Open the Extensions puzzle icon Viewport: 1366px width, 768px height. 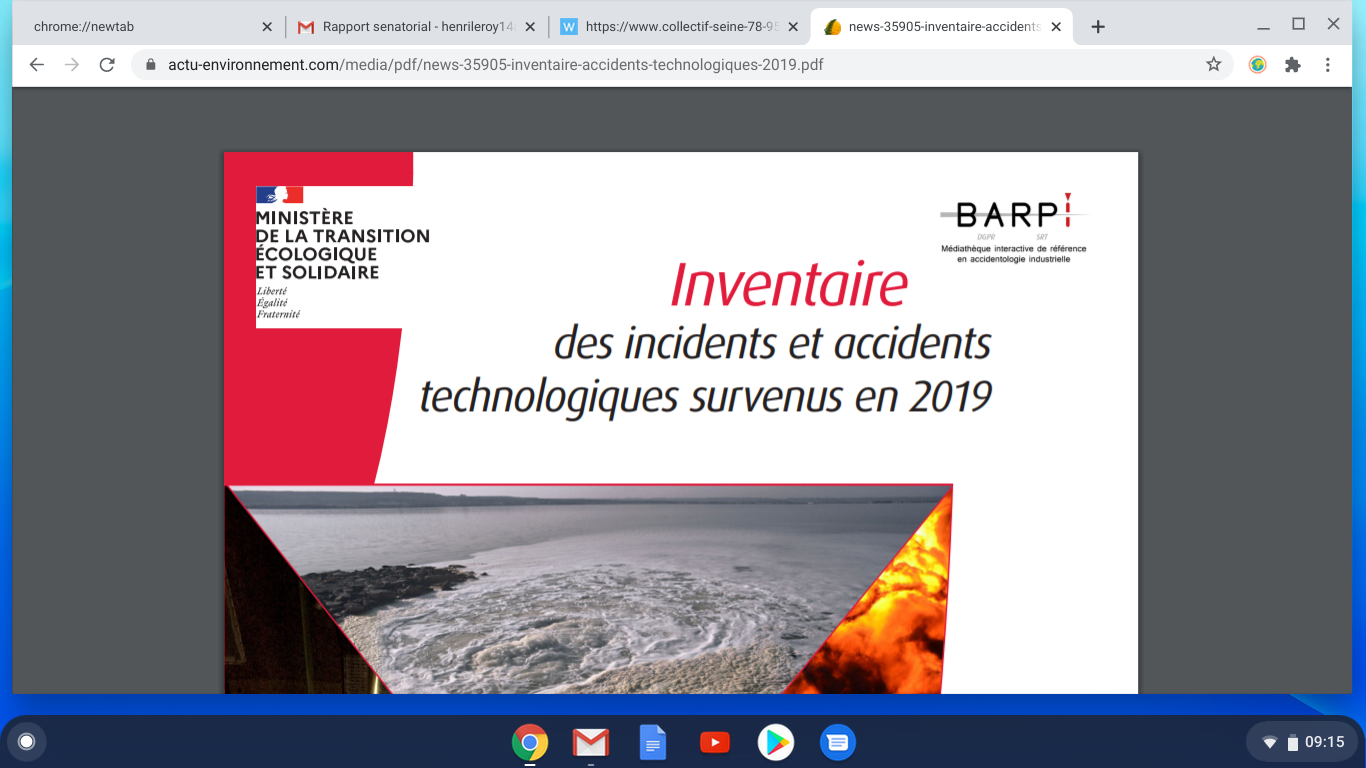pos(1292,65)
